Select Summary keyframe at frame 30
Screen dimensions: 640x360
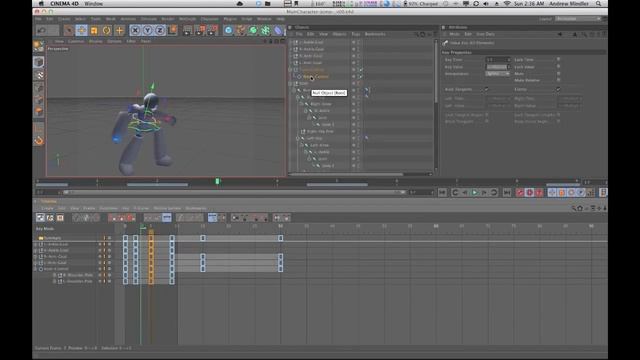[x=280, y=238]
